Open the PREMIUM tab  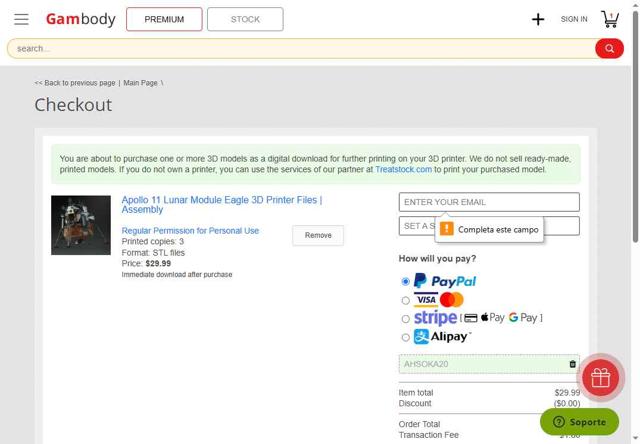click(164, 19)
